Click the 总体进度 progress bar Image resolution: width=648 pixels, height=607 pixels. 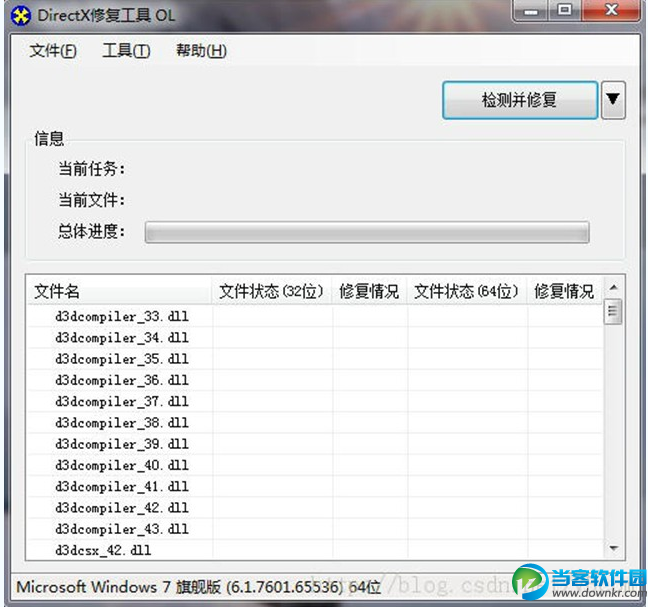click(x=367, y=232)
